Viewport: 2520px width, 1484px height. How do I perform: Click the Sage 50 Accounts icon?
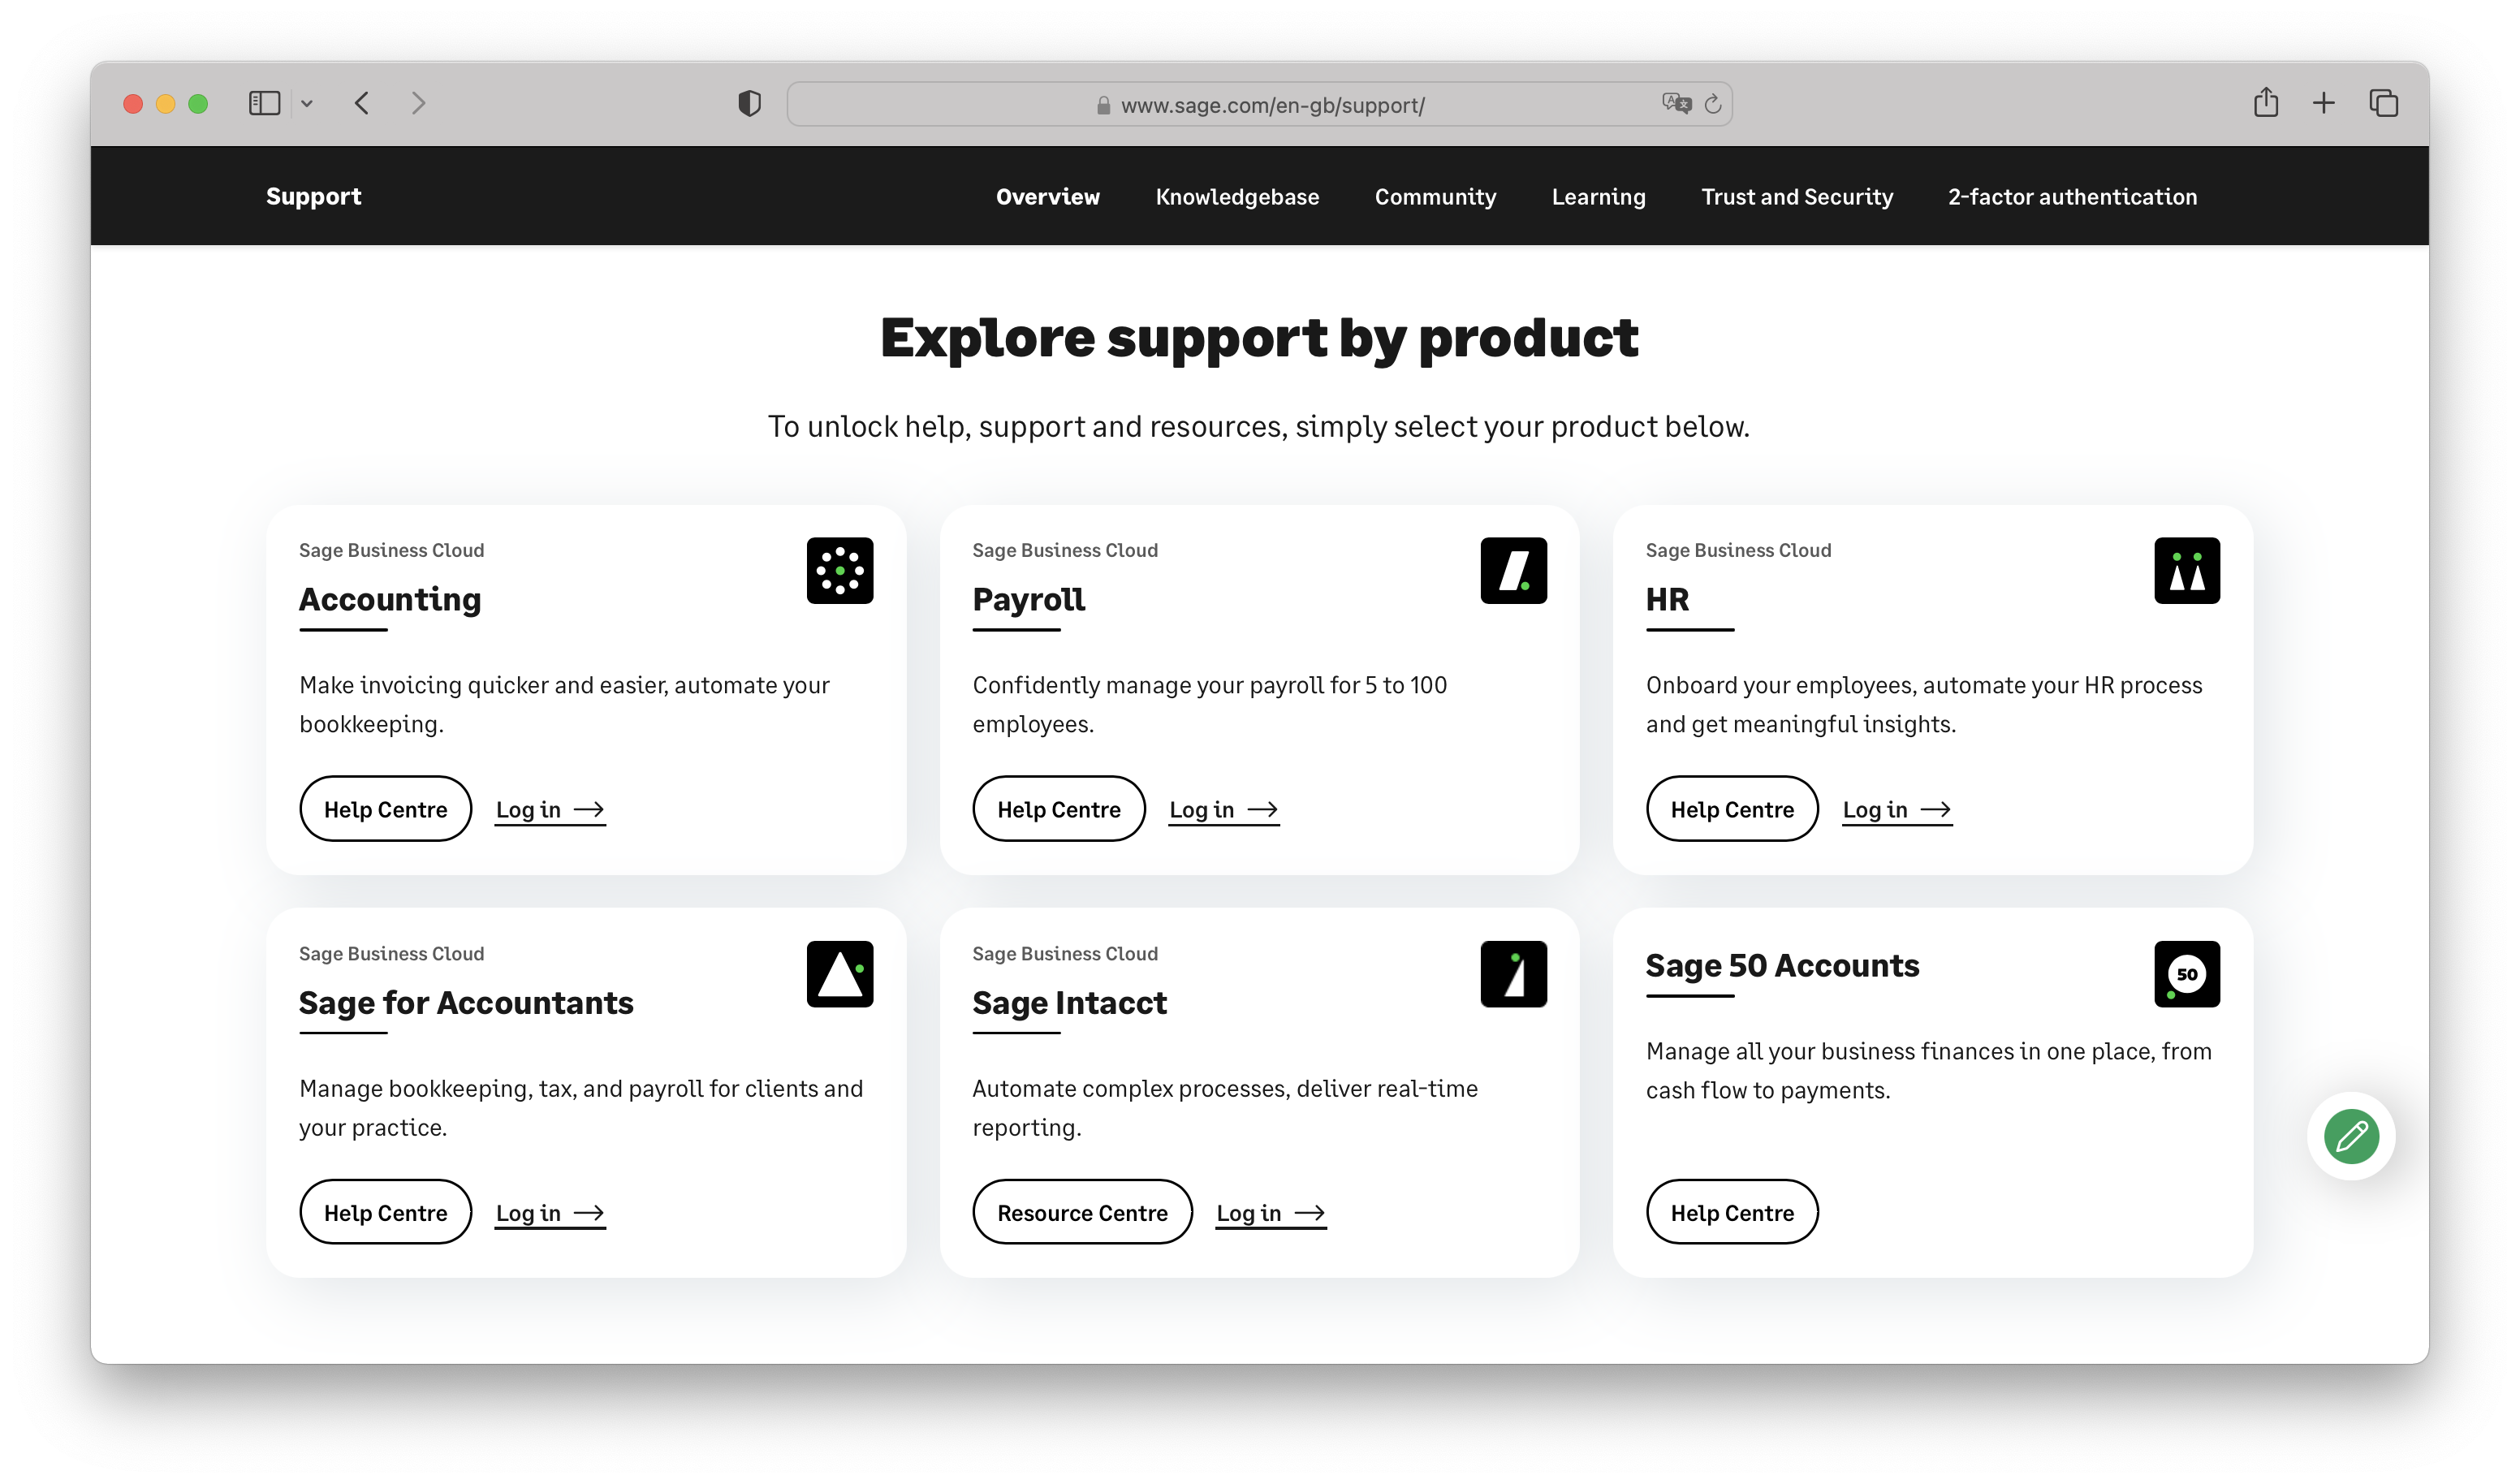pyautogui.click(x=2186, y=973)
